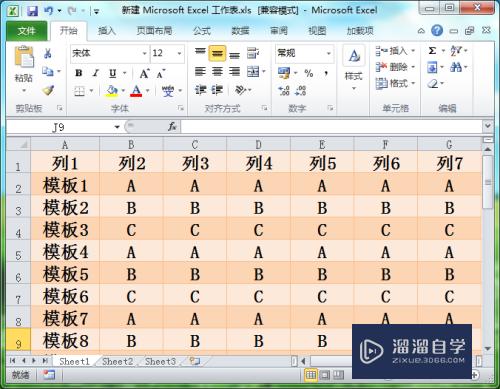500x389 pixels.
Task: Open underline style dropdown arrow
Action: coord(125,73)
